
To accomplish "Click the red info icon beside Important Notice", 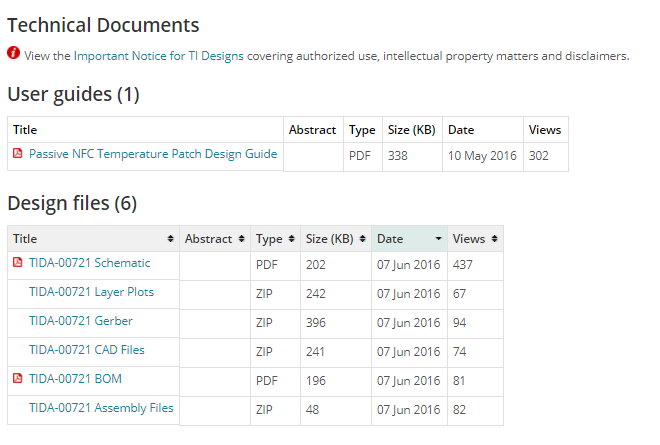I will 13,53.
